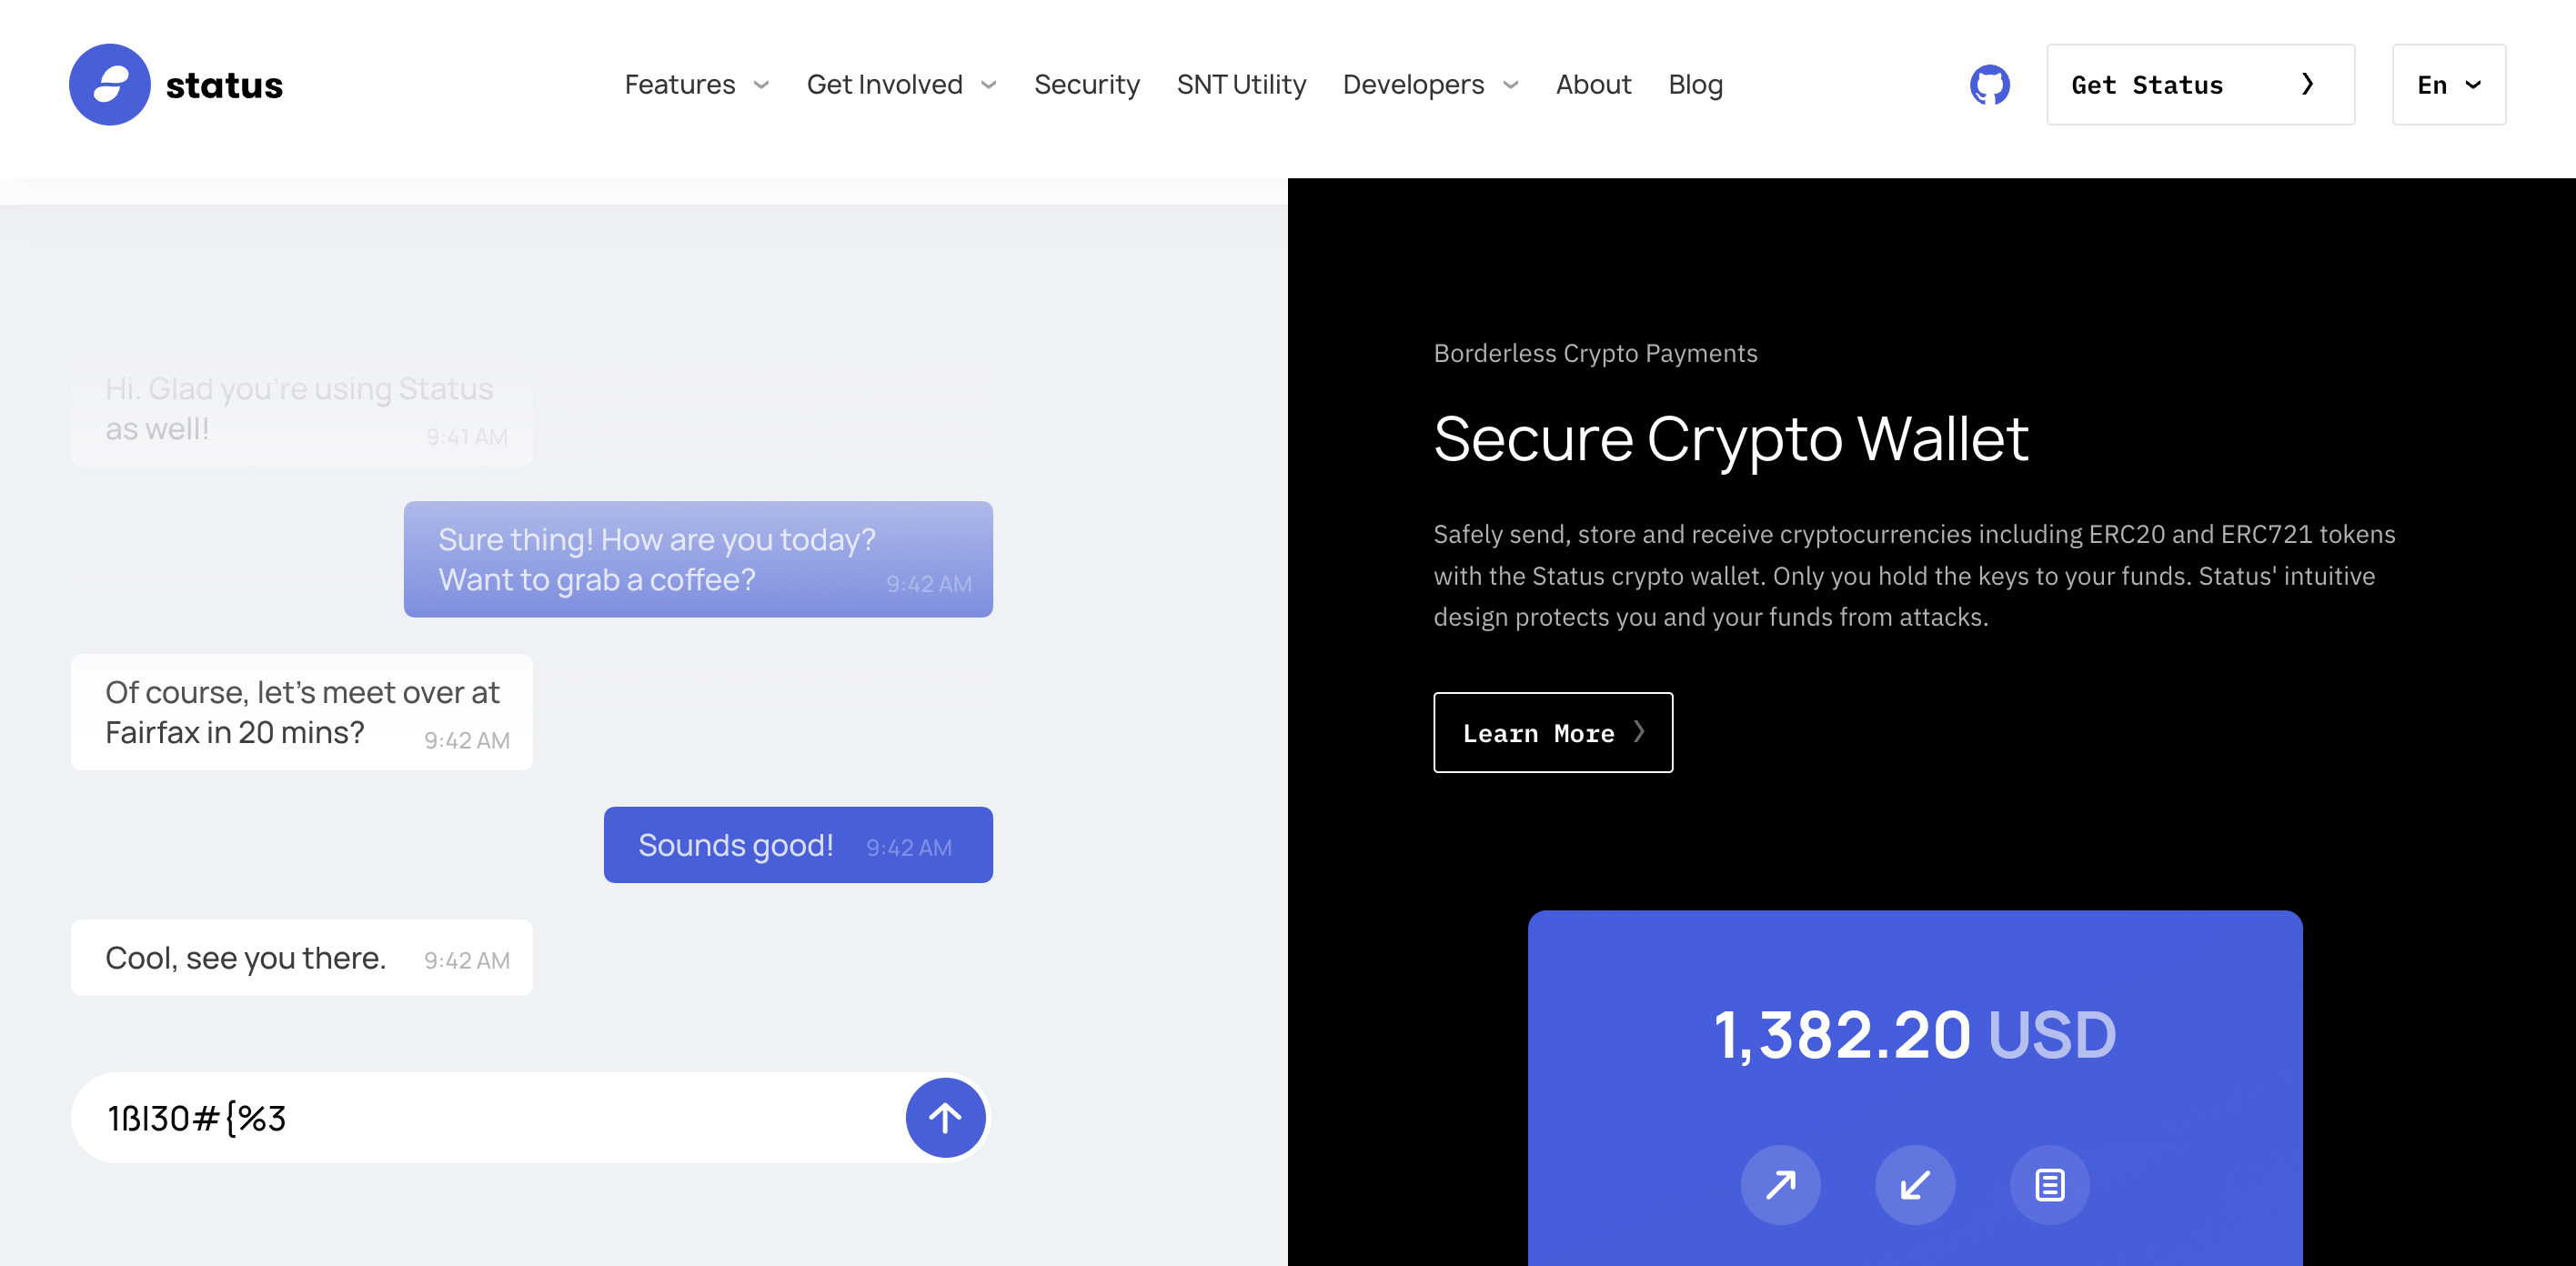Open the GitHub icon link
Screen dimensions: 2576x1266
[1989, 84]
